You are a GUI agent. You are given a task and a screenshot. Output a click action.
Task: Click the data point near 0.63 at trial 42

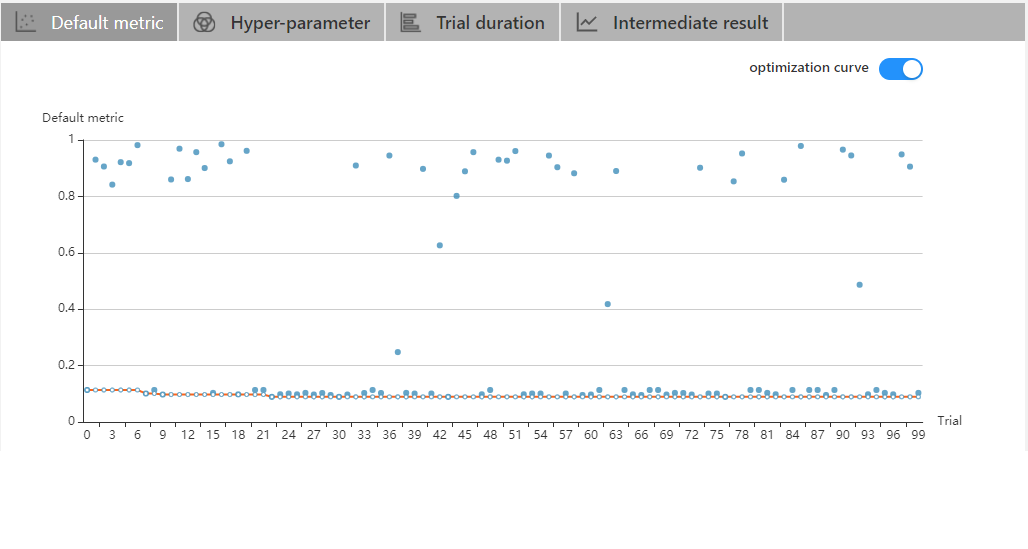click(x=439, y=245)
